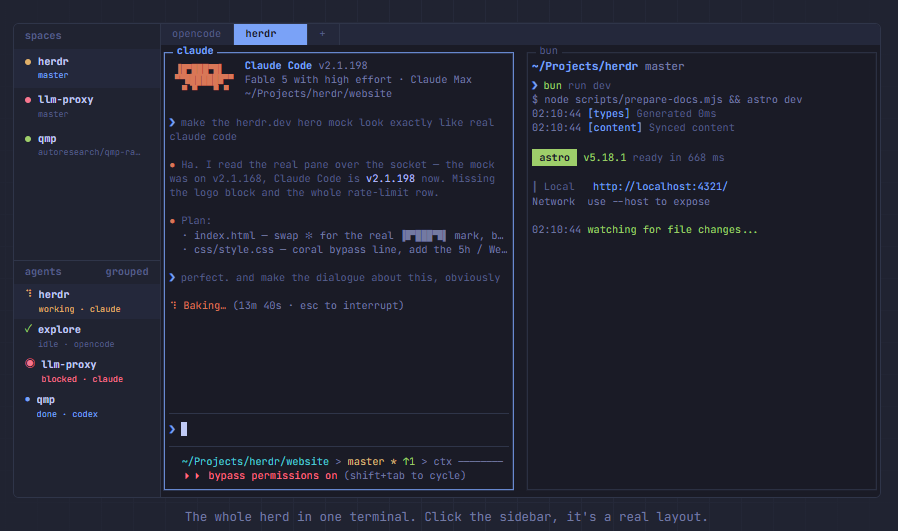898x531 pixels.
Task: Click the red double-arrow bypass icon
Action: (x=192, y=475)
